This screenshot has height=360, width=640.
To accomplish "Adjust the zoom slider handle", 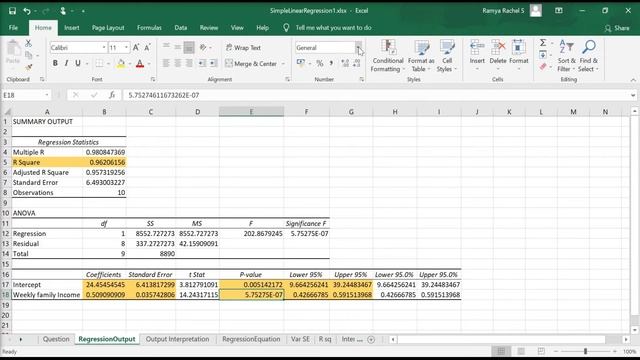I will 585,351.
